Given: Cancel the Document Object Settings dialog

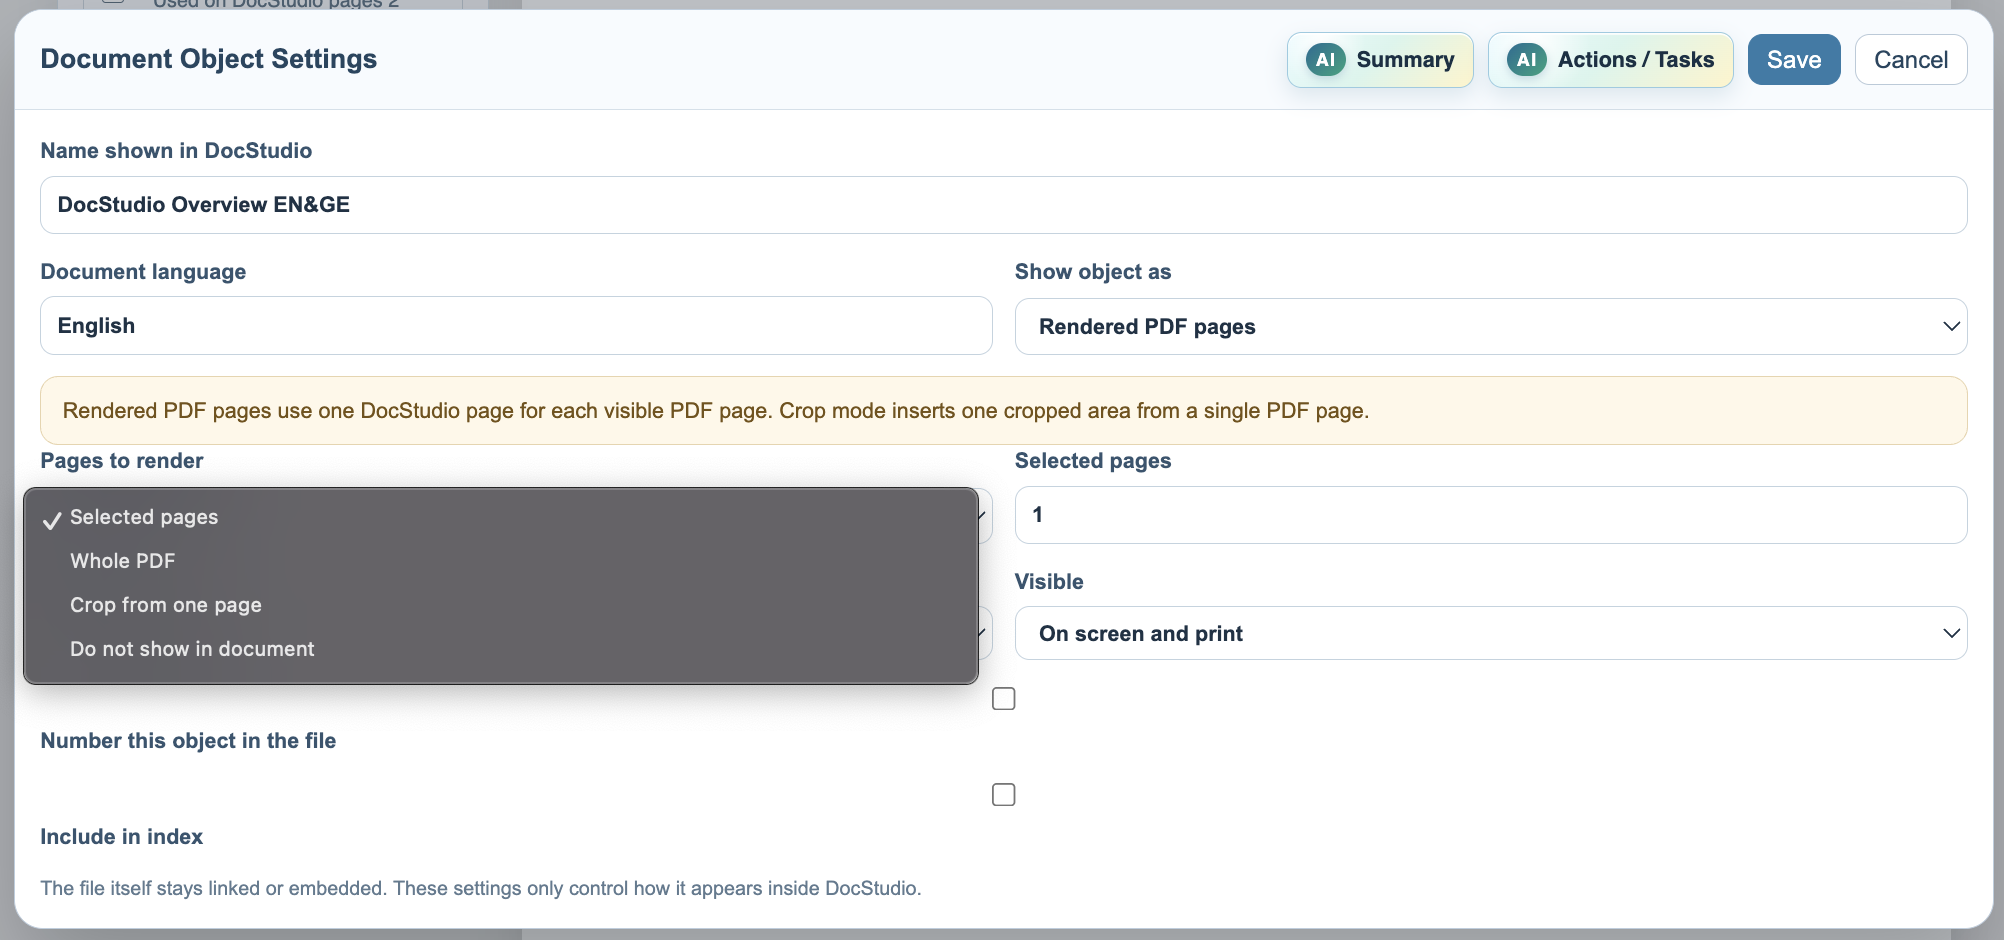Looking at the screenshot, I should click(x=1910, y=60).
